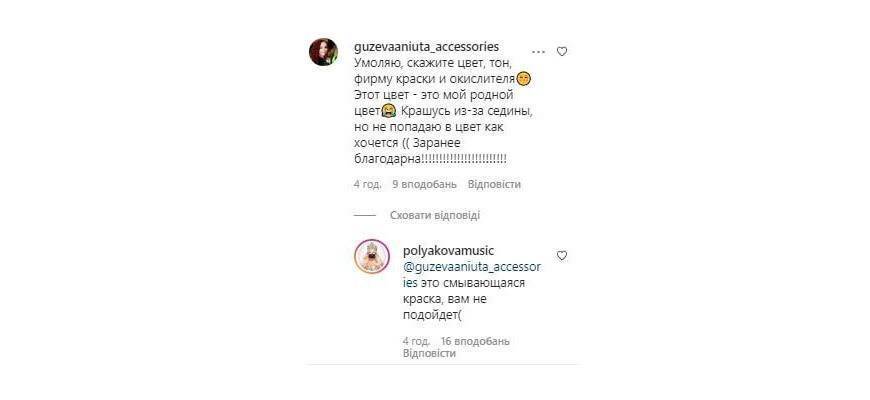
Task: Open polyakovamusic profile avatar
Action: [372, 256]
